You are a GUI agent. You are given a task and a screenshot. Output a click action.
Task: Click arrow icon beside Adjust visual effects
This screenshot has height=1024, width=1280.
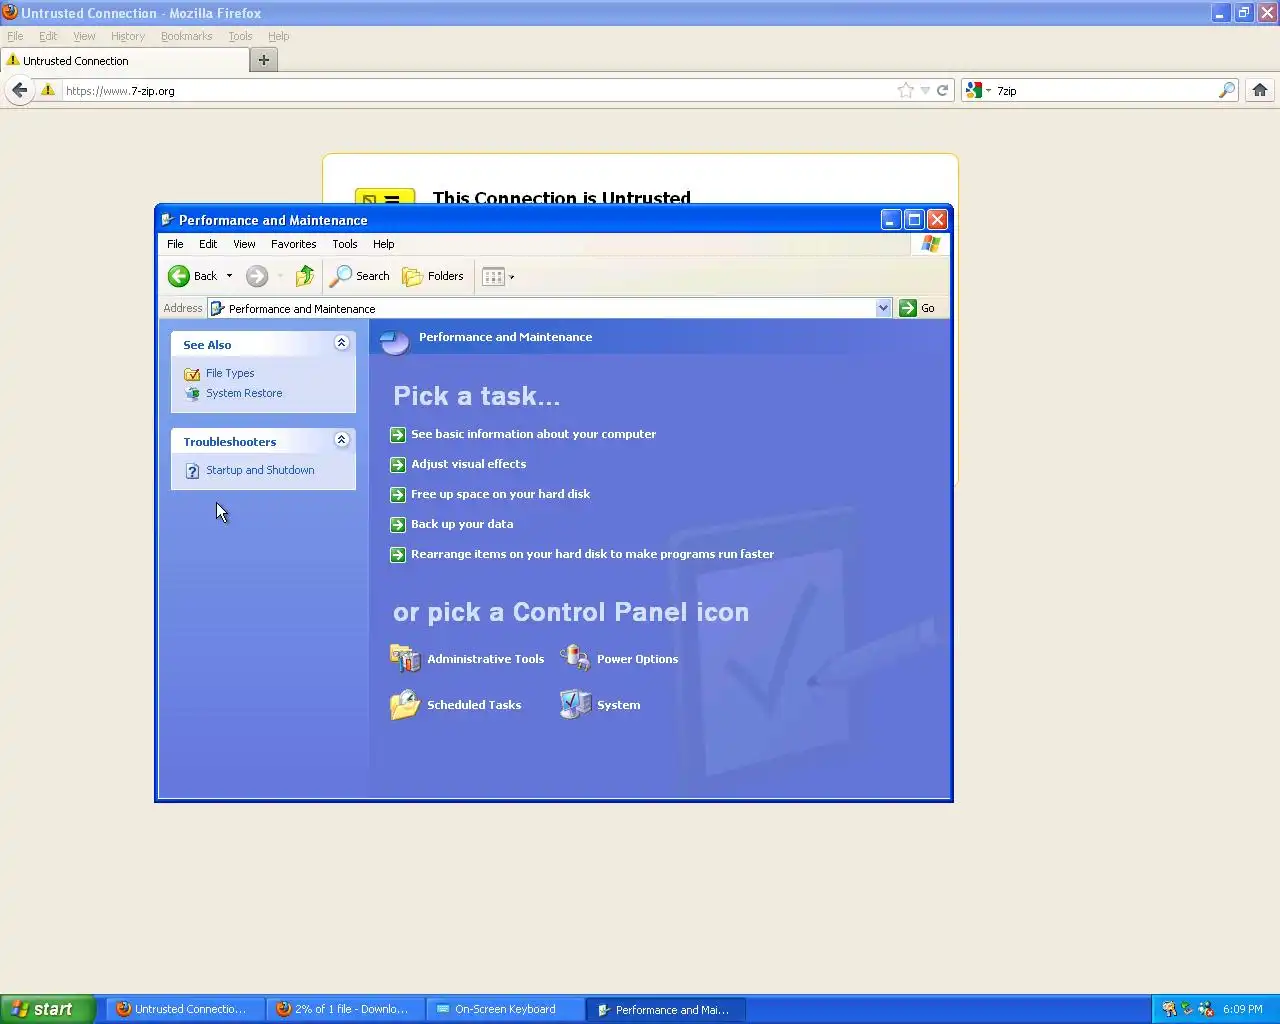pyautogui.click(x=398, y=465)
